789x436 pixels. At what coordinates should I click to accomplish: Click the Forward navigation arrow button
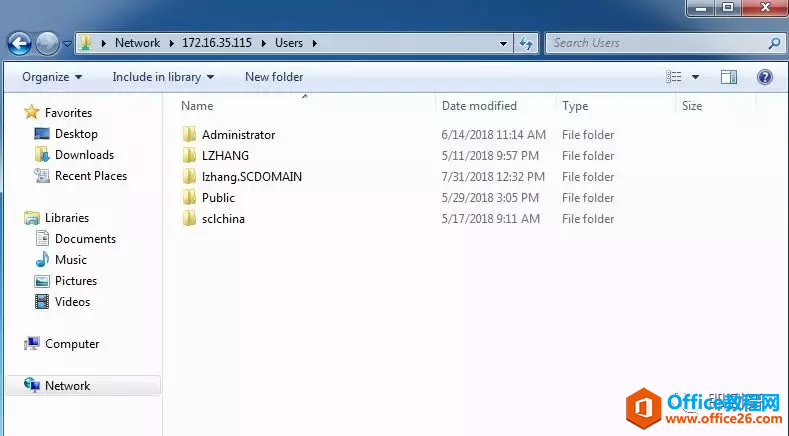(x=47, y=43)
